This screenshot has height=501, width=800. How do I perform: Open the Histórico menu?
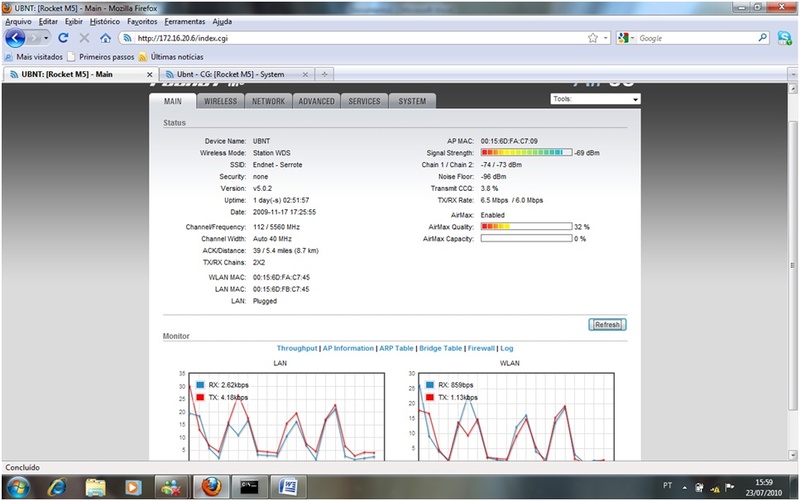(105, 21)
